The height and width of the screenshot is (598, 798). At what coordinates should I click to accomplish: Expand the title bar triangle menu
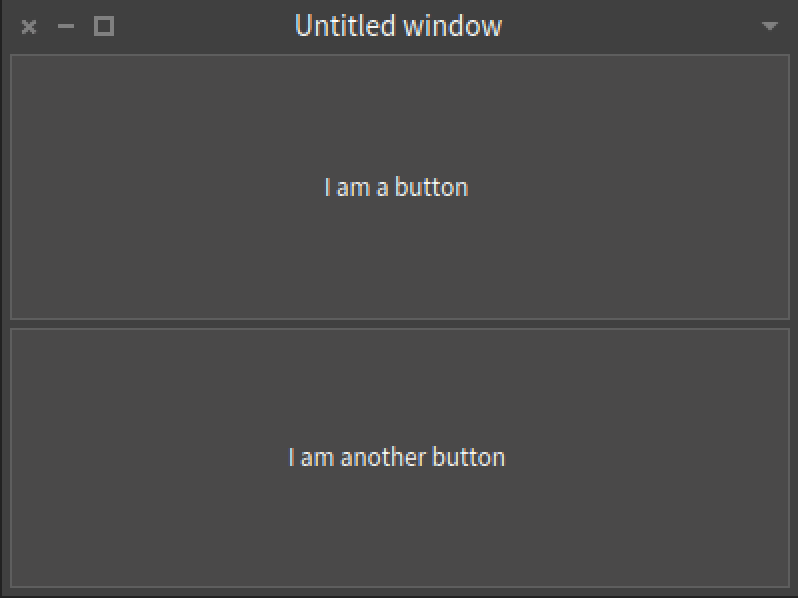(769, 27)
